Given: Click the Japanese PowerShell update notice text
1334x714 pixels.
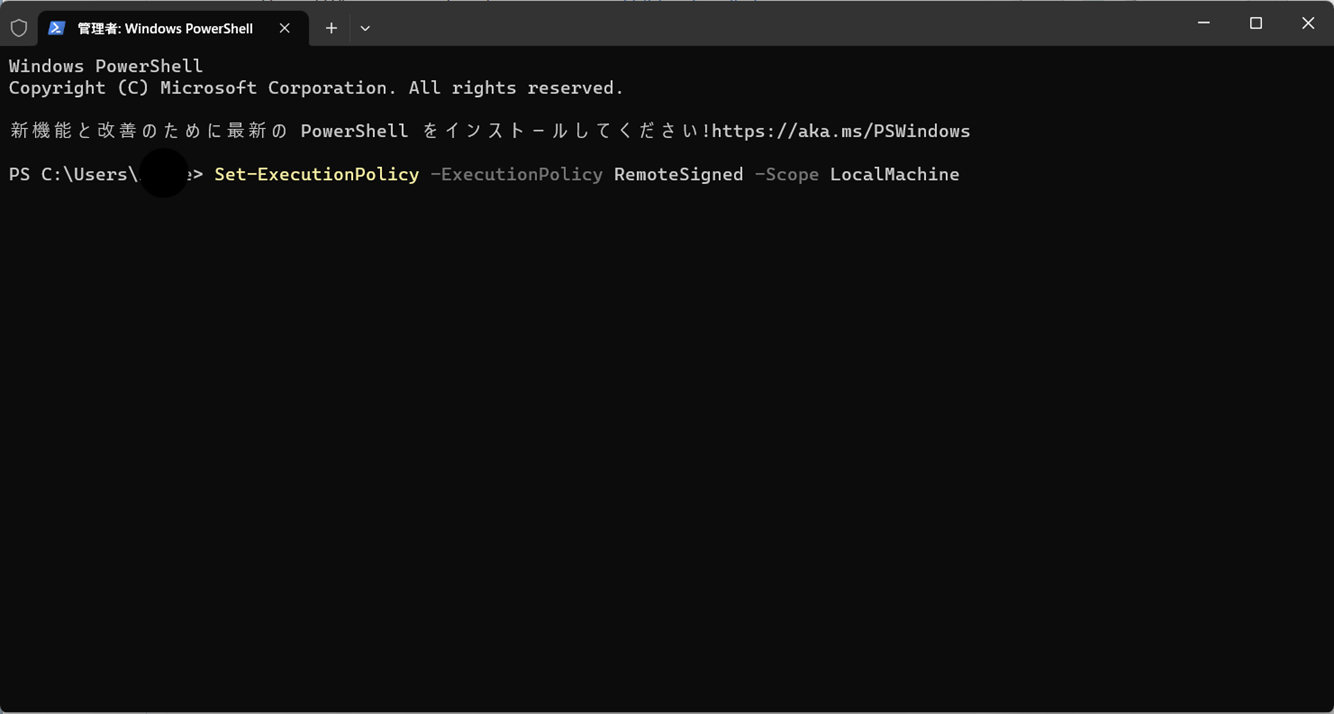Looking at the screenshot, I should pos(350,130).
